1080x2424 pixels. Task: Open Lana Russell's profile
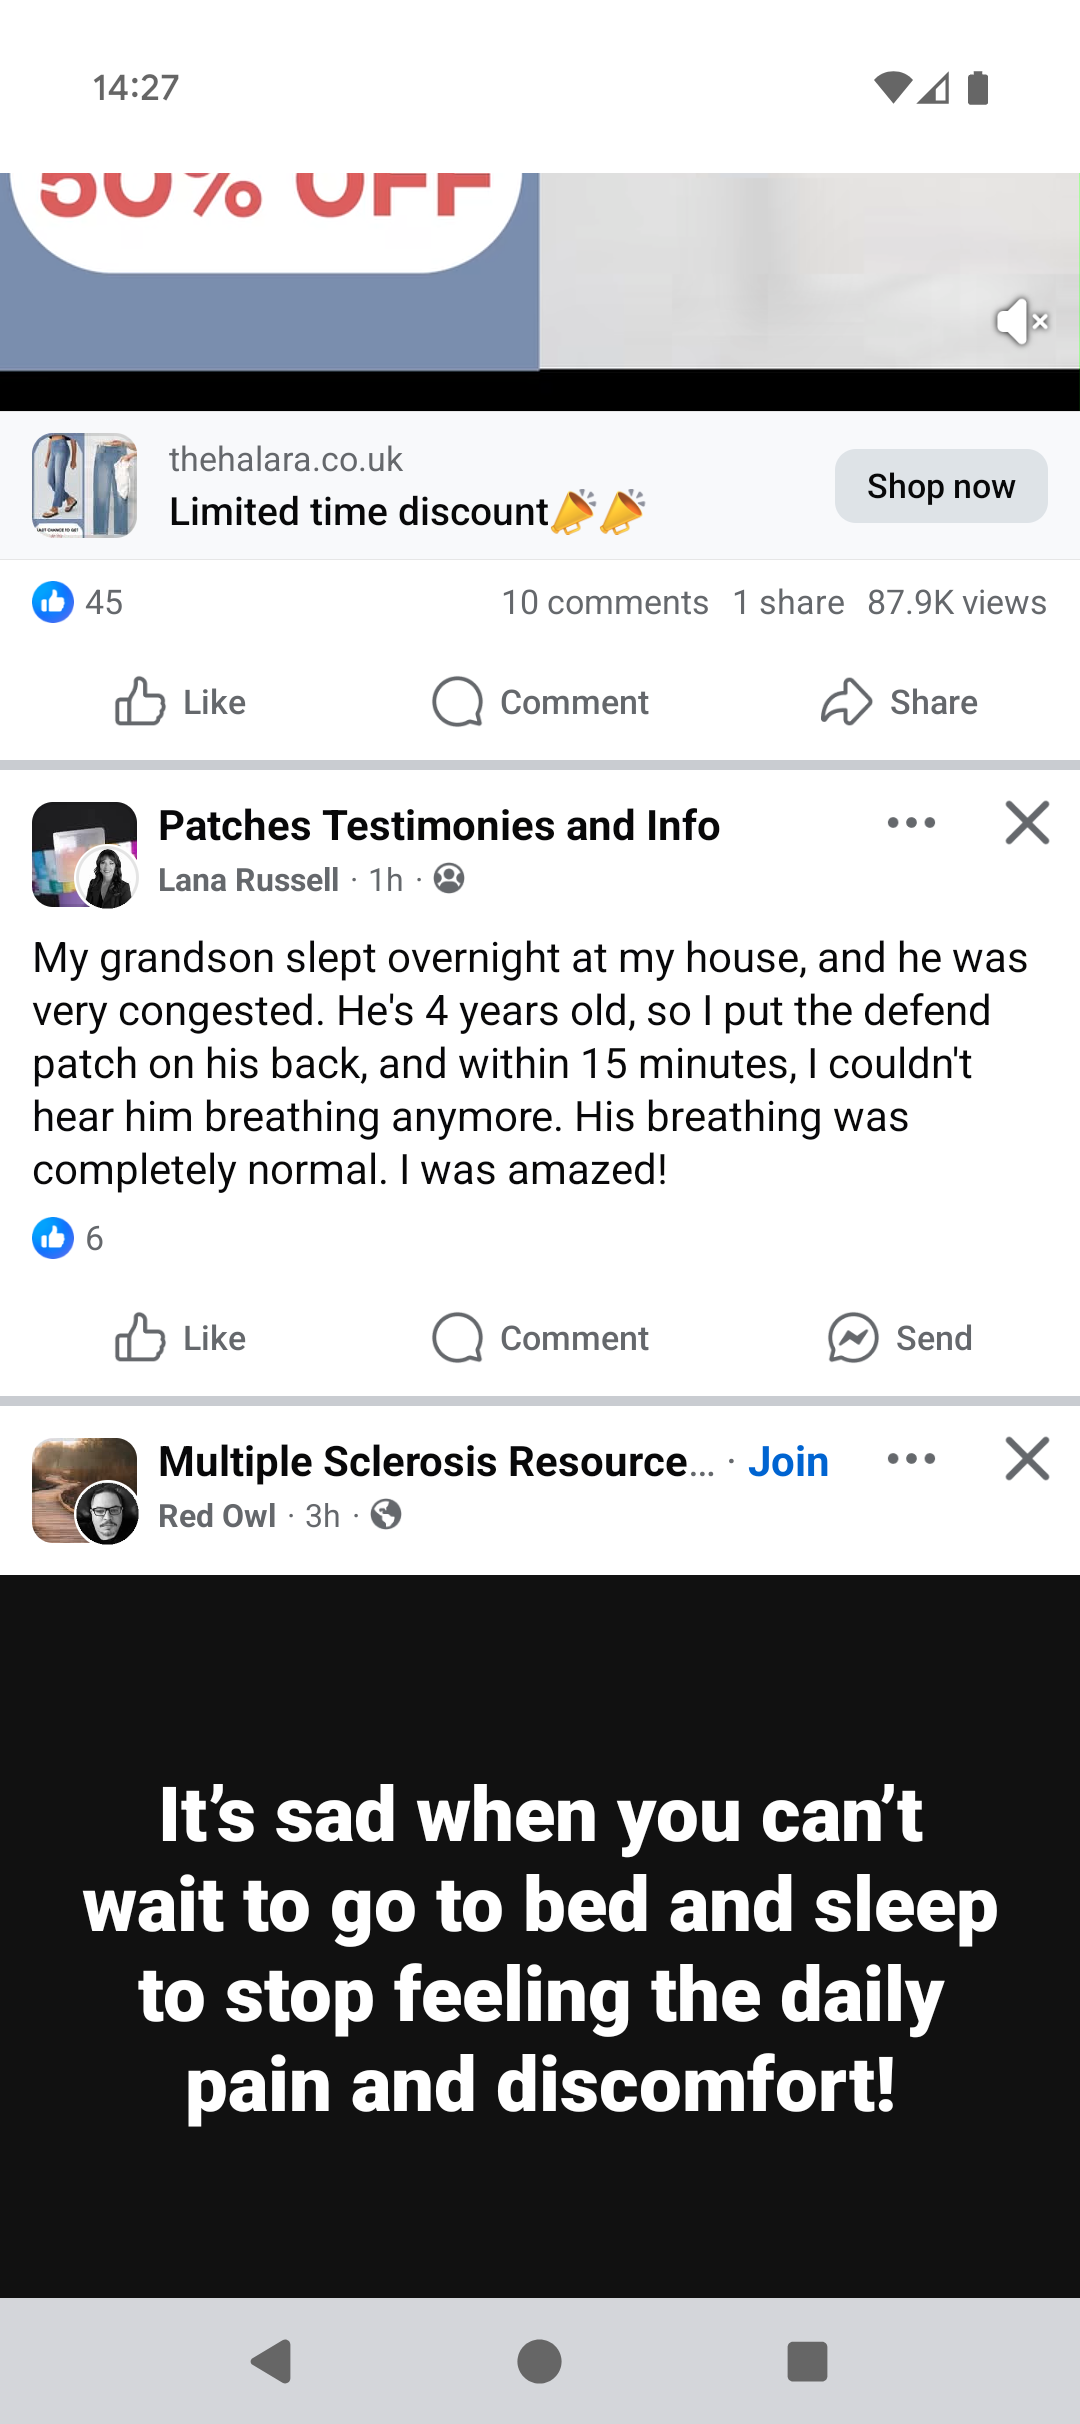point(249,880)
